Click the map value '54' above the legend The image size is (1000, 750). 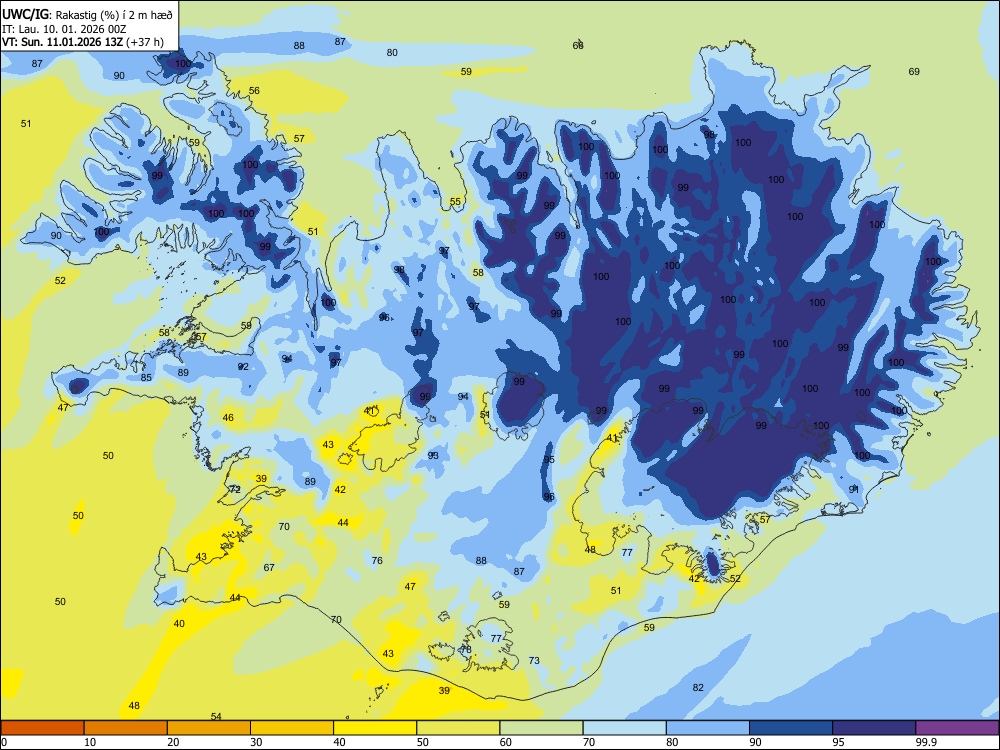pos(216,716)
